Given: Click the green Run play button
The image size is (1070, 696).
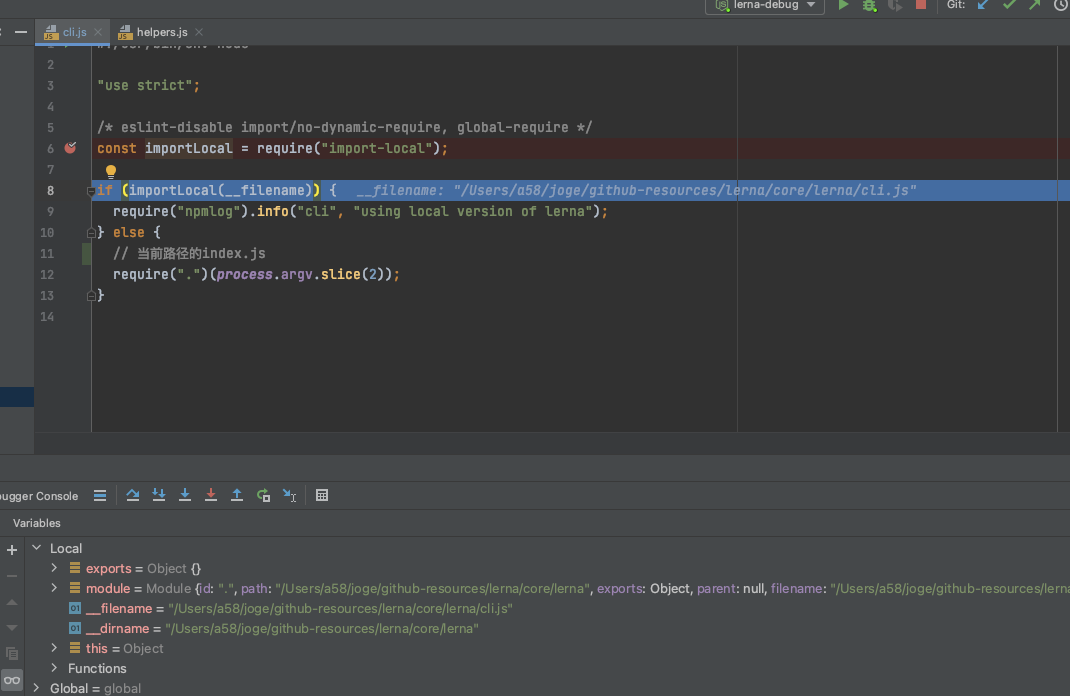Looking at the screenshot, I should click(x=843, y=5).
